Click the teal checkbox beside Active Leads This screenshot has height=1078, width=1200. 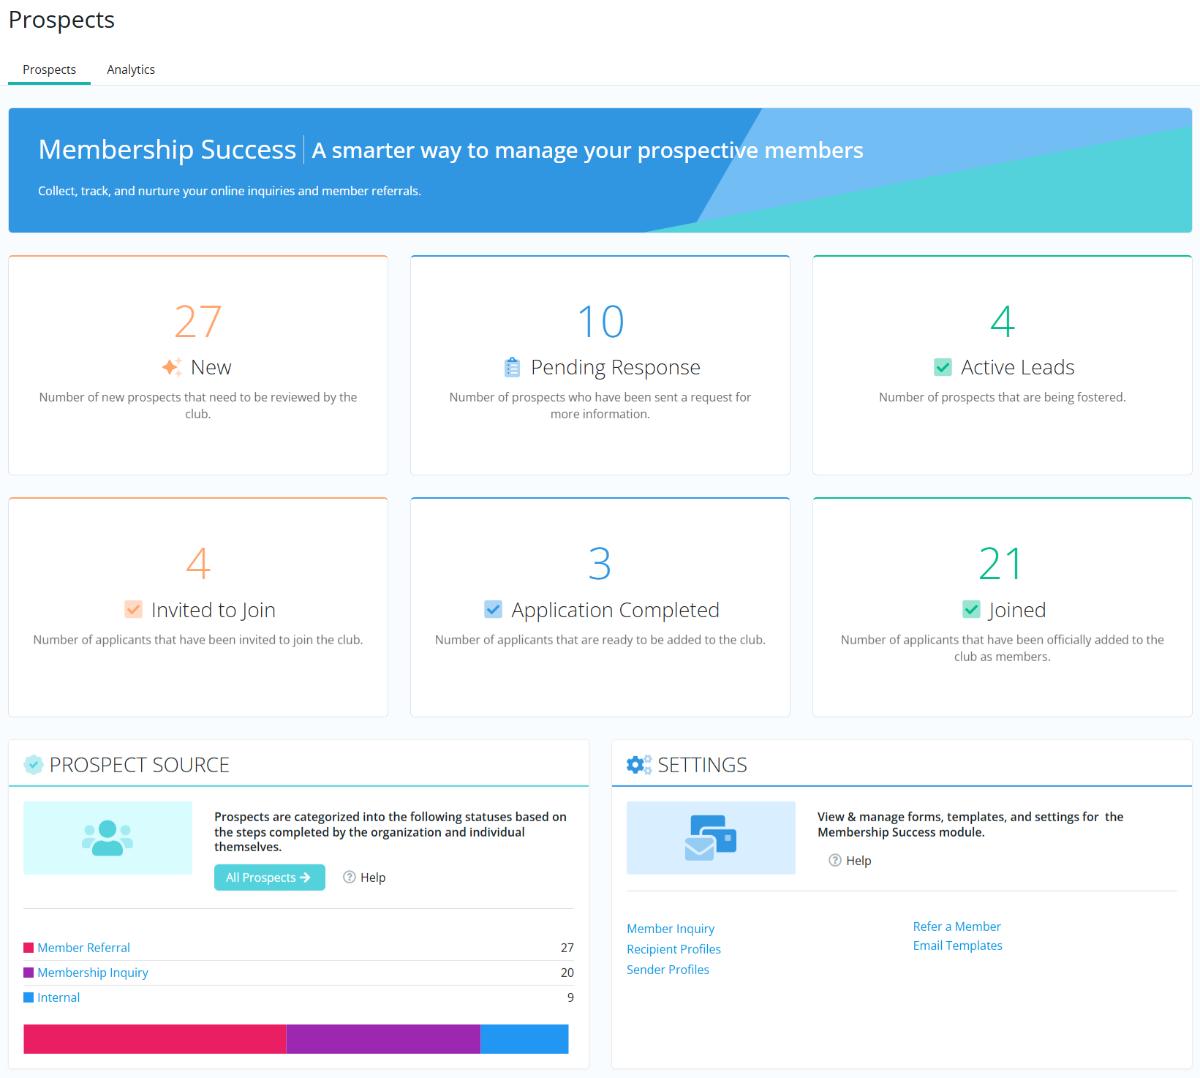click(x=942, y=367)
